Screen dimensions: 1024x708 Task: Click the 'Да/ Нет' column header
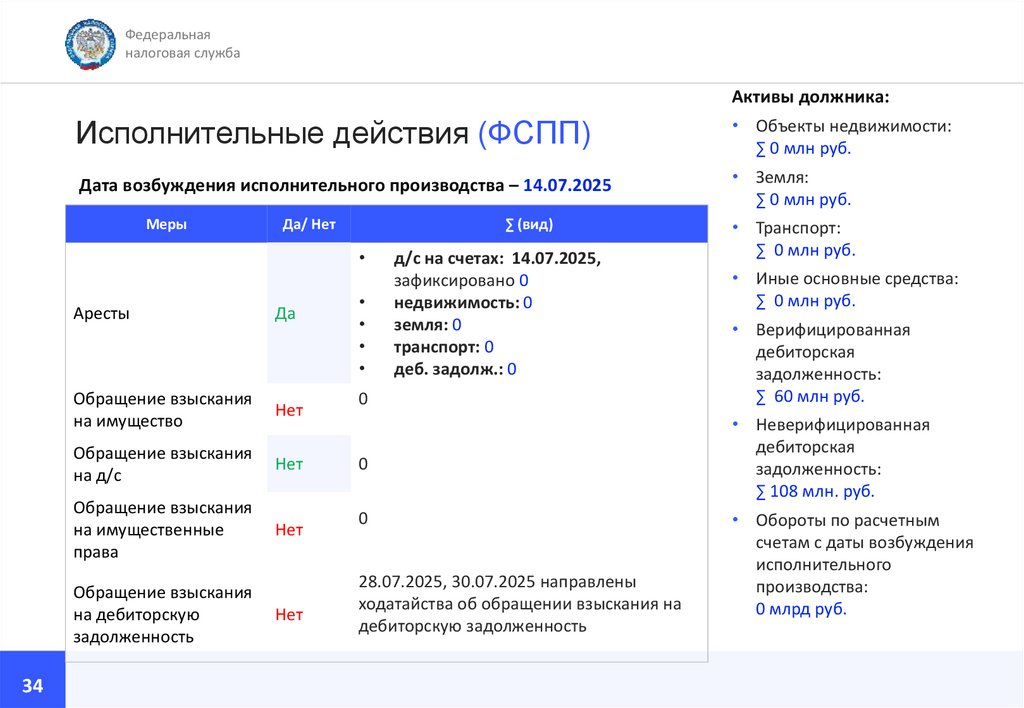(x=309, y=224)
